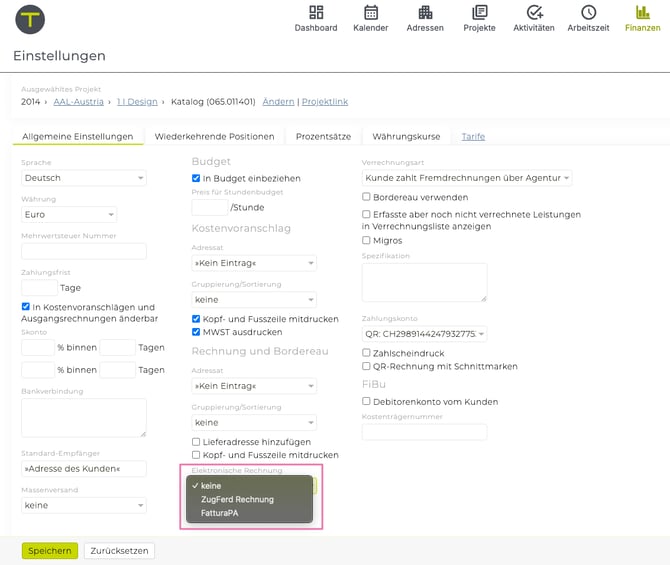
Task: Uncheck 'In Budget einbeziehen' checkbox
Action: click(197, 178)
